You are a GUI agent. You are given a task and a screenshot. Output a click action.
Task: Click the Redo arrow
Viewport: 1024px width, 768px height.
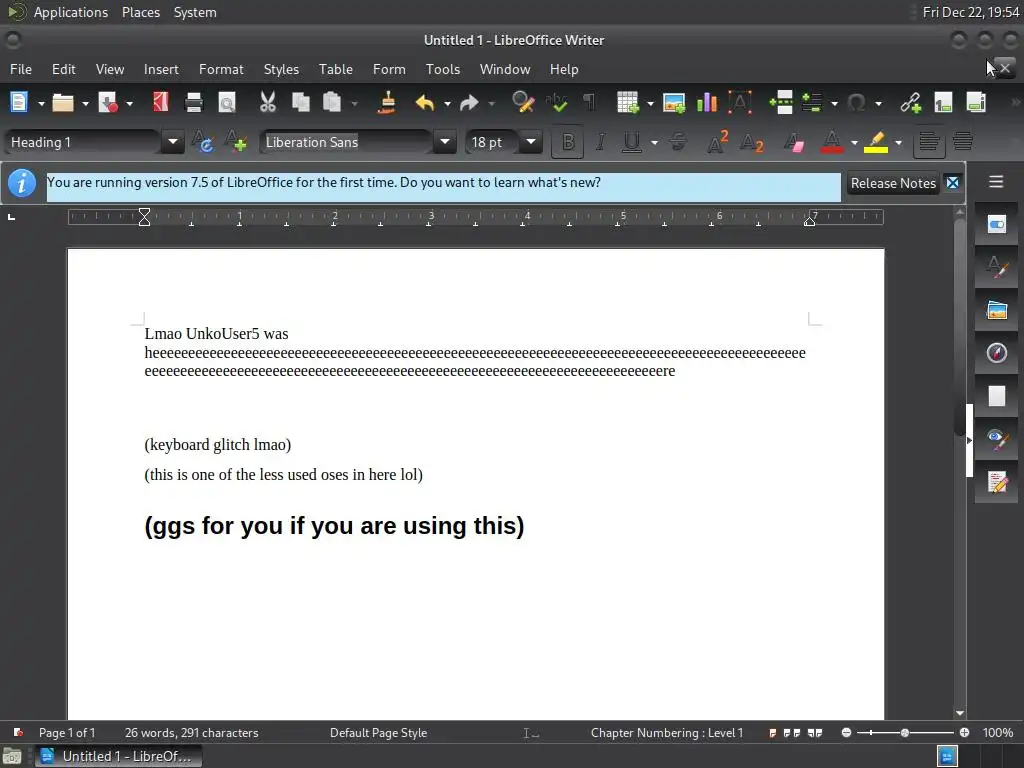pos(469,103)
